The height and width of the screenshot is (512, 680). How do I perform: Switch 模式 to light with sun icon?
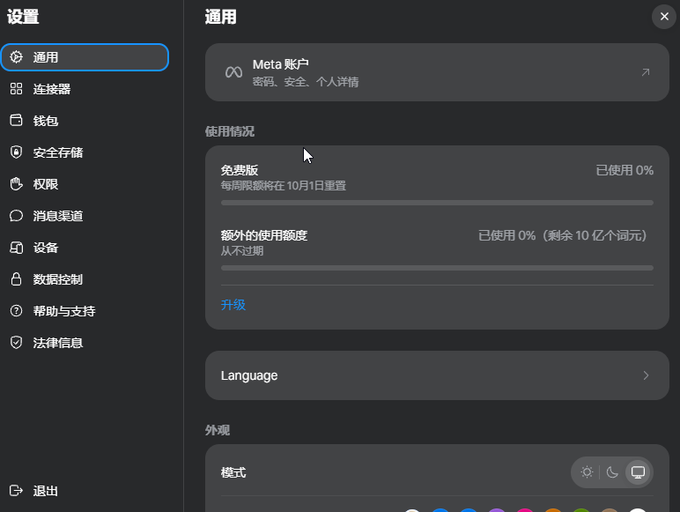(x=587, y=472)
